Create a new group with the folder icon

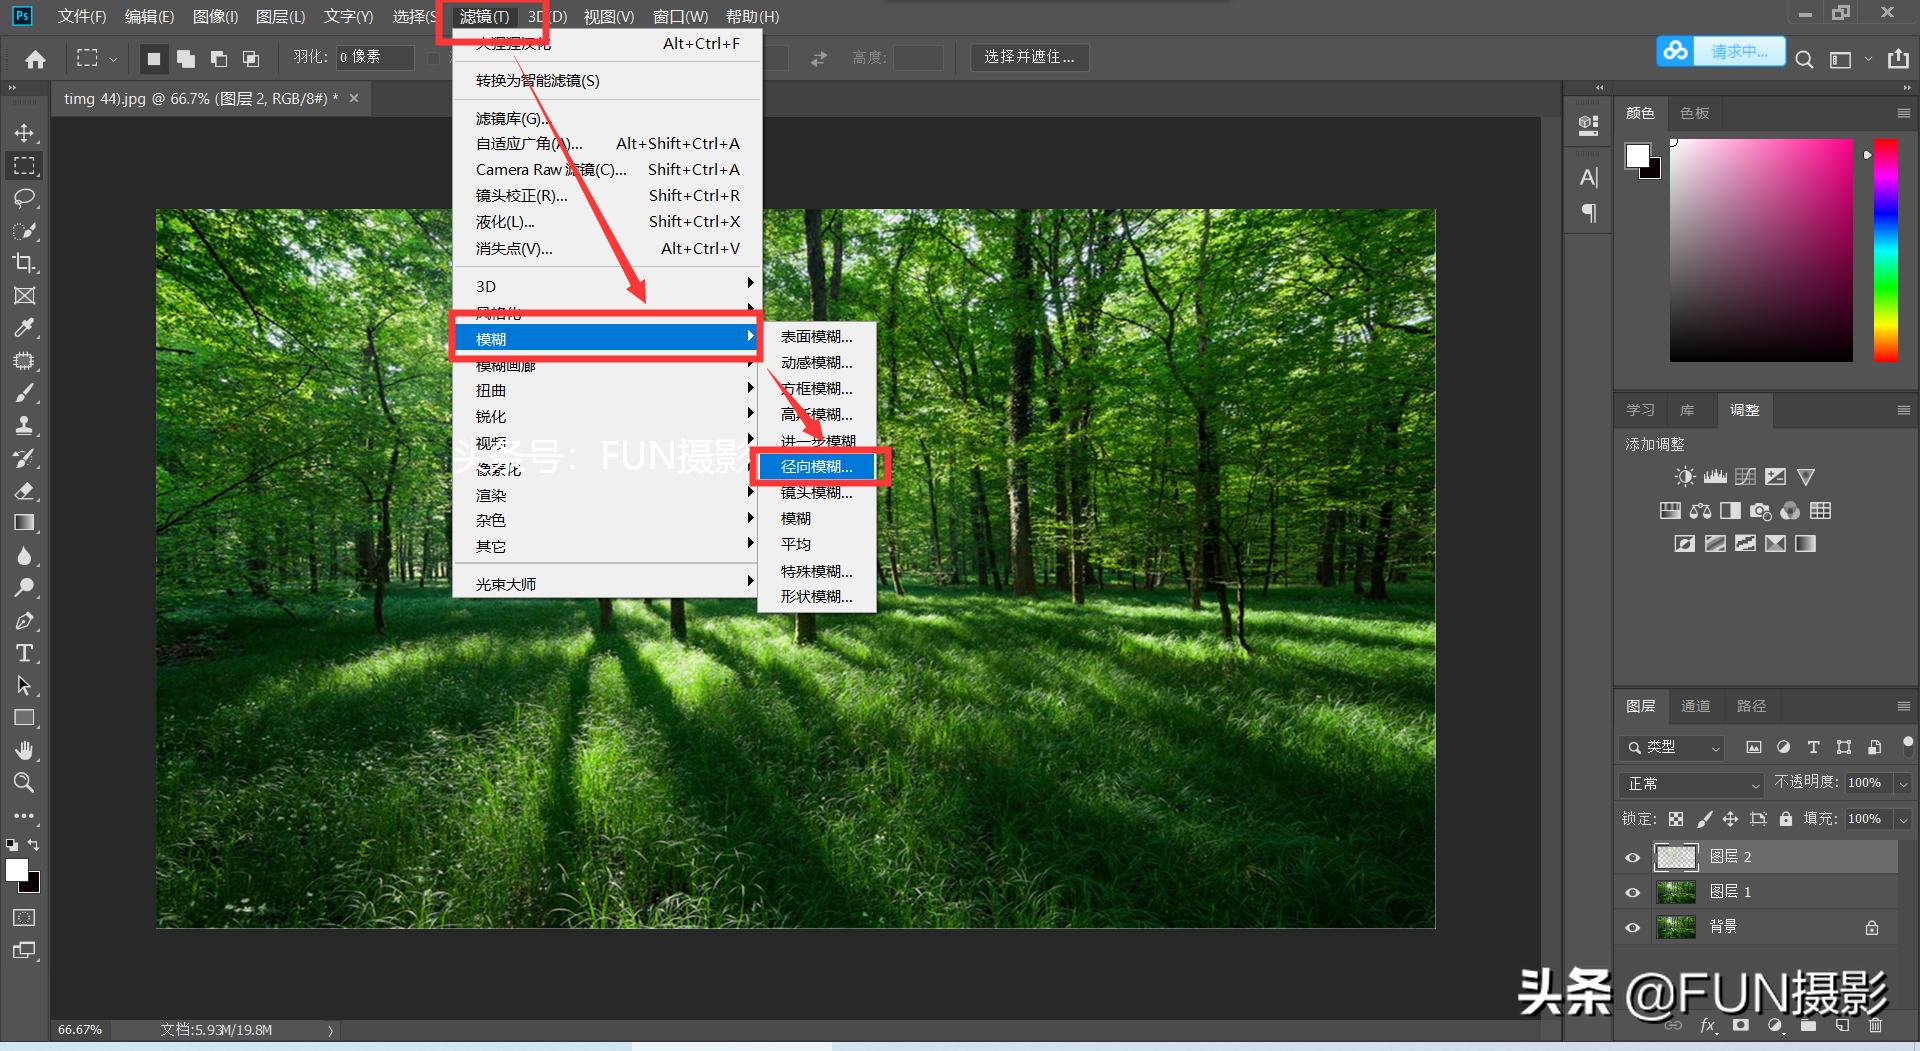[x=1808, y=1025]
